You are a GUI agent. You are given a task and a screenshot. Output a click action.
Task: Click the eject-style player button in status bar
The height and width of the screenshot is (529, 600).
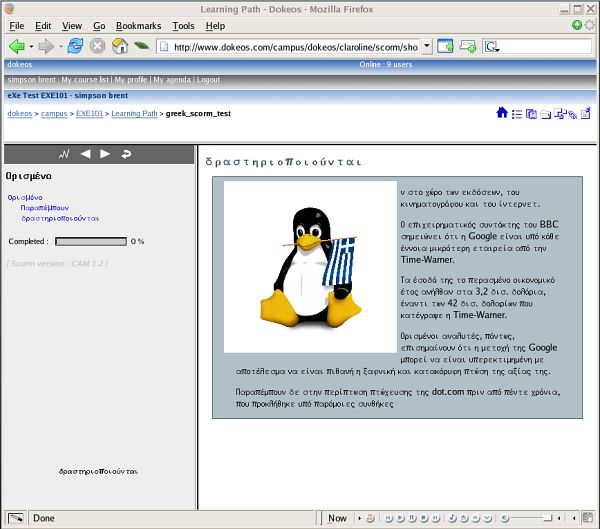point(464,518)
